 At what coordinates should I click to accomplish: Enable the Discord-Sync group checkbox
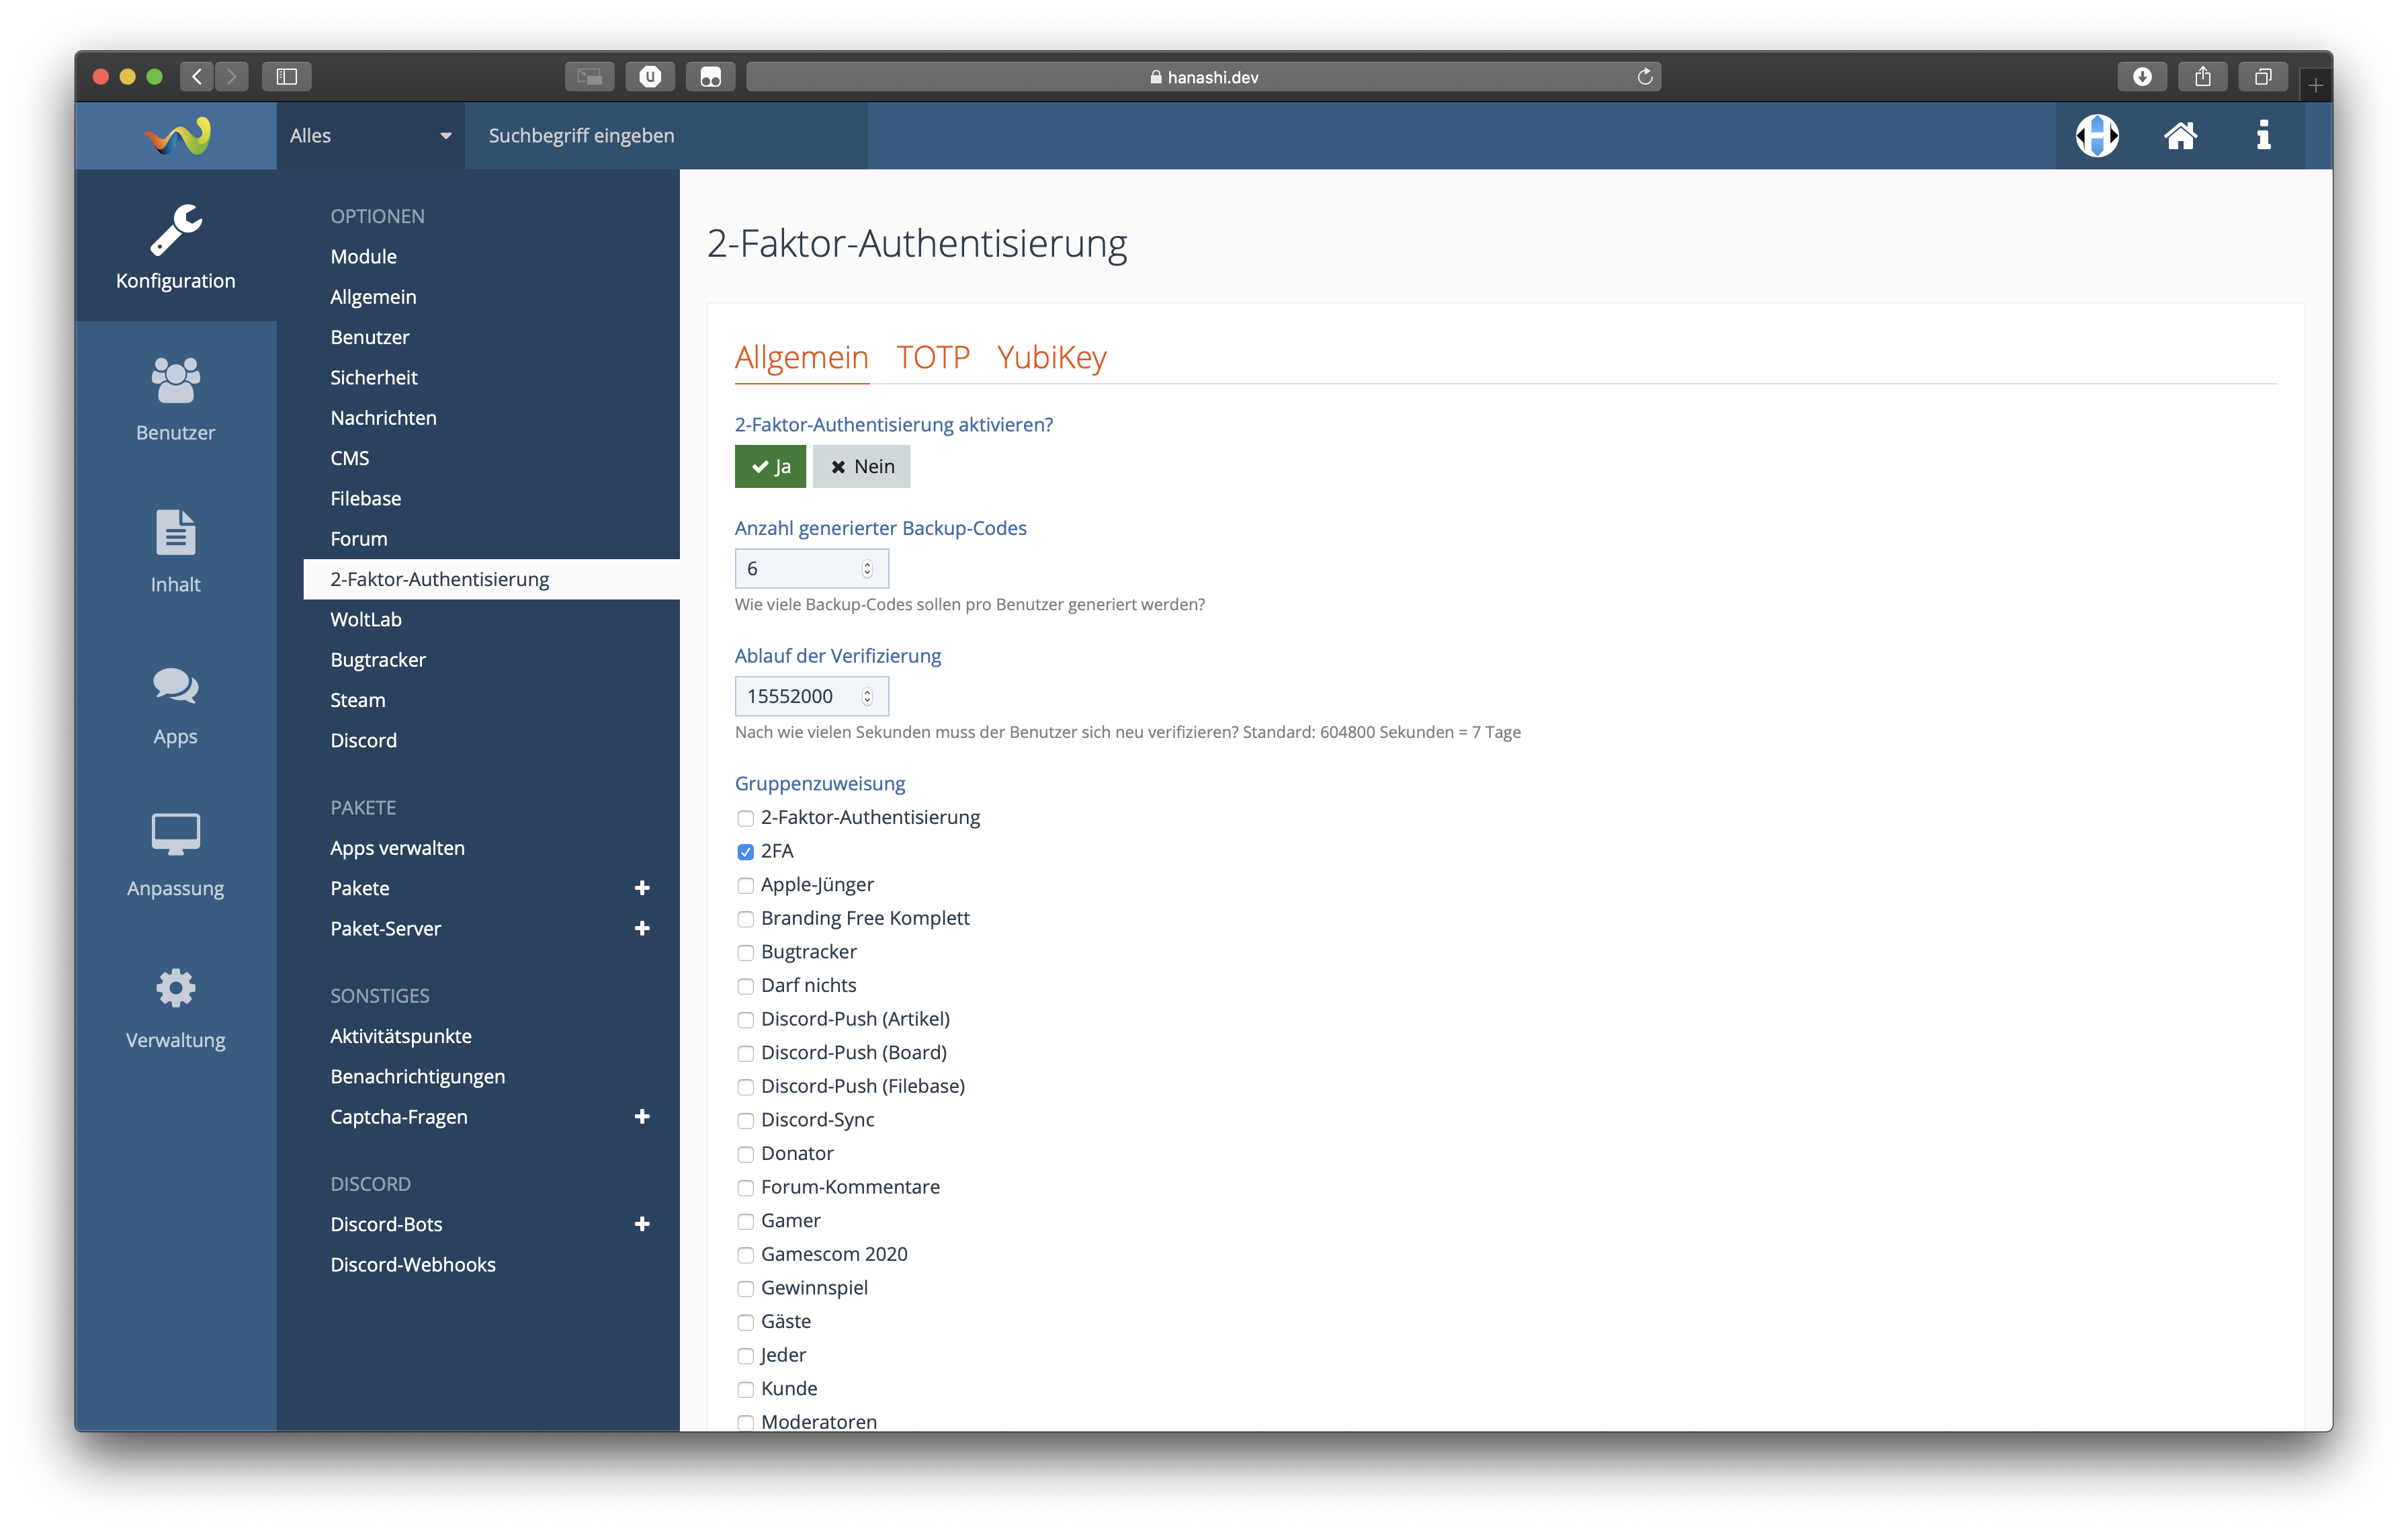pos(745,1121)
